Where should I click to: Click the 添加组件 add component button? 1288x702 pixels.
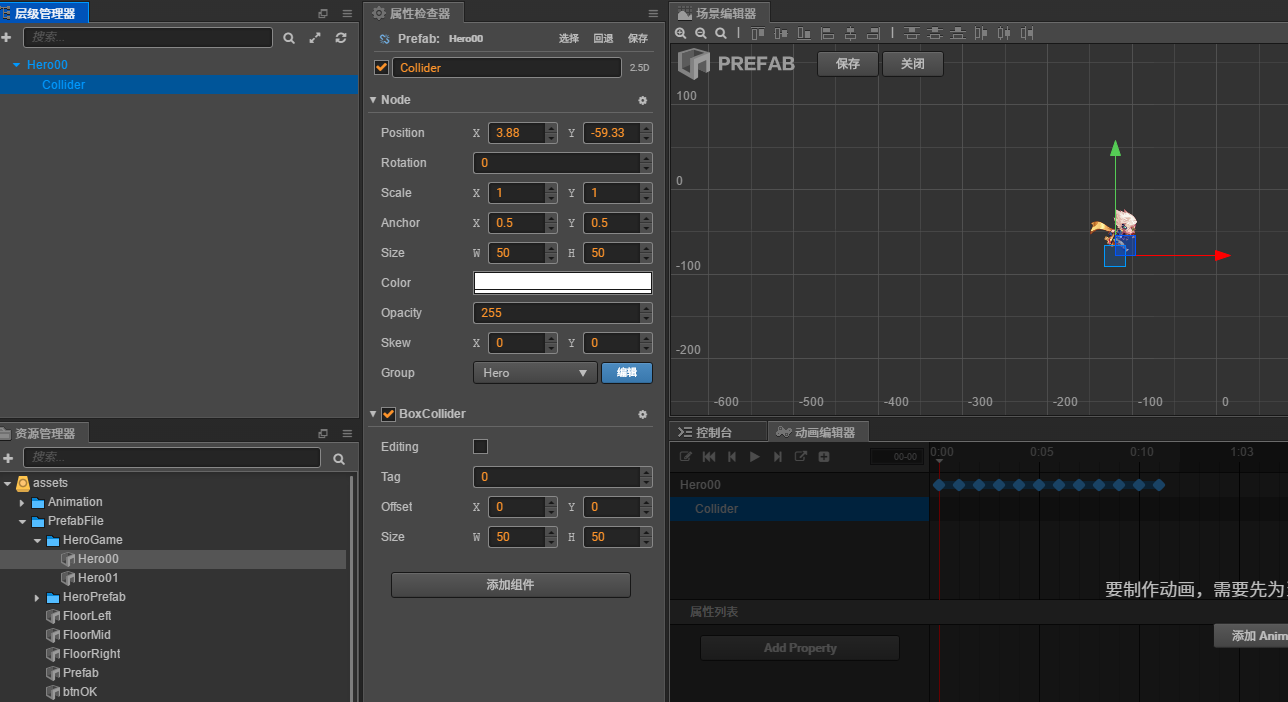pyautogui.click(x=511, y=585)
